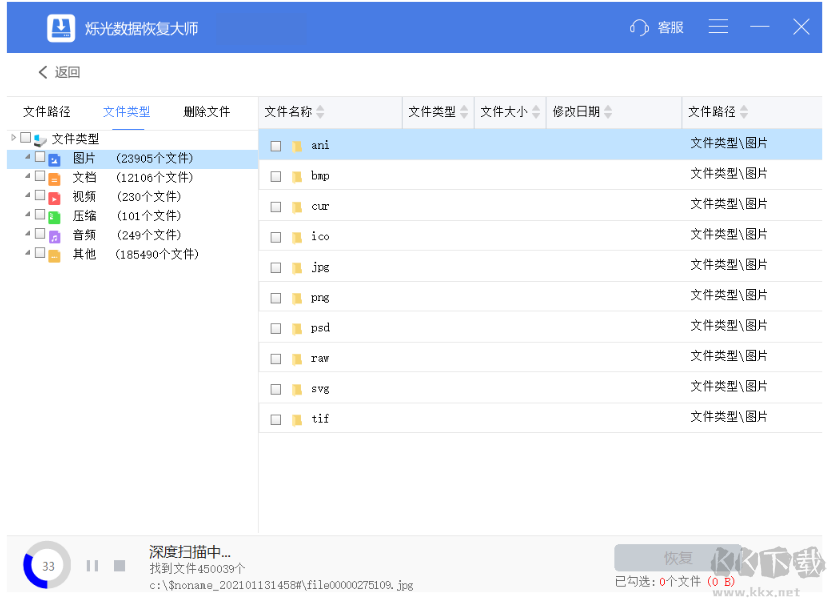Collapse the 文件类型 root node
This screenshot has width=827, height=599.
click(x=14, y=139)
